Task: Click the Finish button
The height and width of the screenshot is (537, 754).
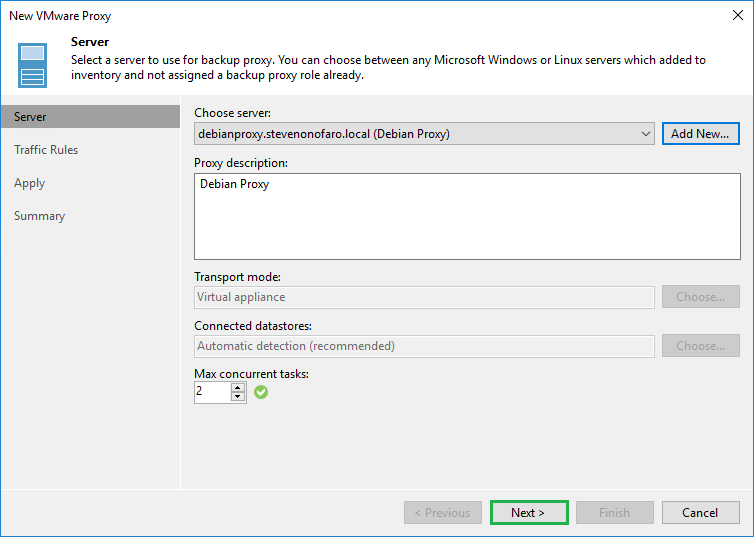Action: [x=614, y=513]
